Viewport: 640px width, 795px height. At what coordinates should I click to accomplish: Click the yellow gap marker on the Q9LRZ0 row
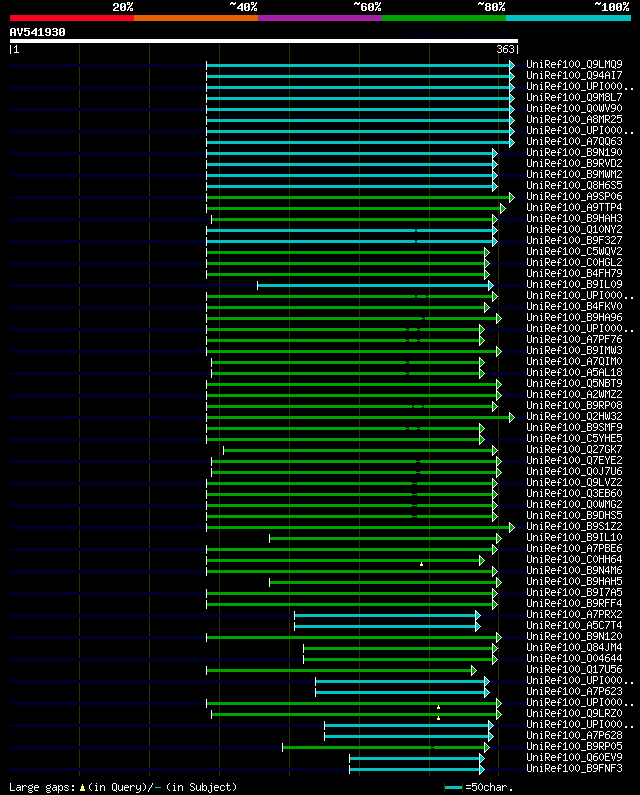point(439,718)
